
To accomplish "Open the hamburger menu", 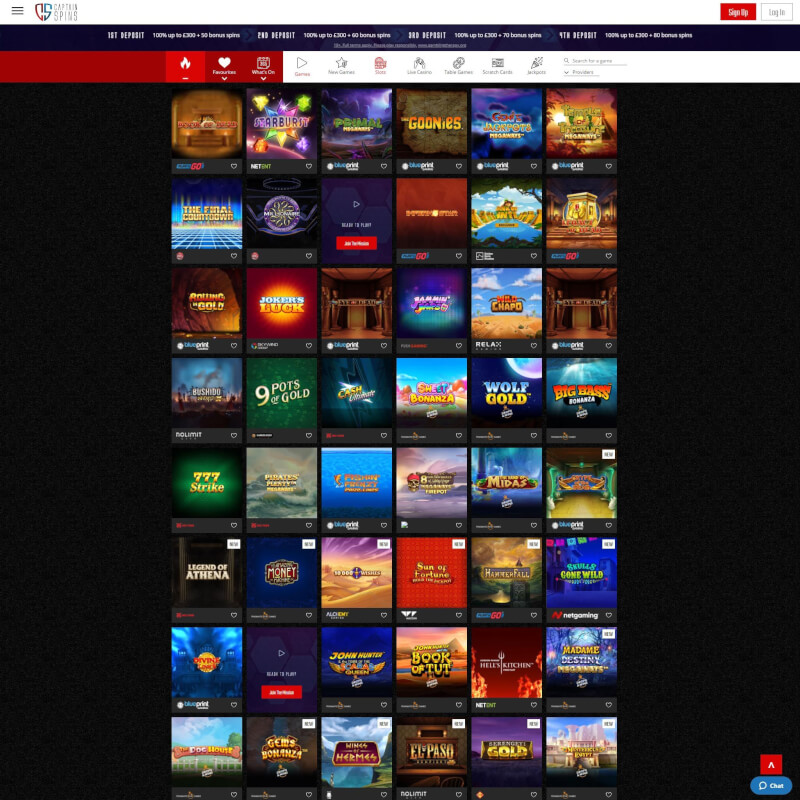I will pyautogui.click(x=17, y=11).
